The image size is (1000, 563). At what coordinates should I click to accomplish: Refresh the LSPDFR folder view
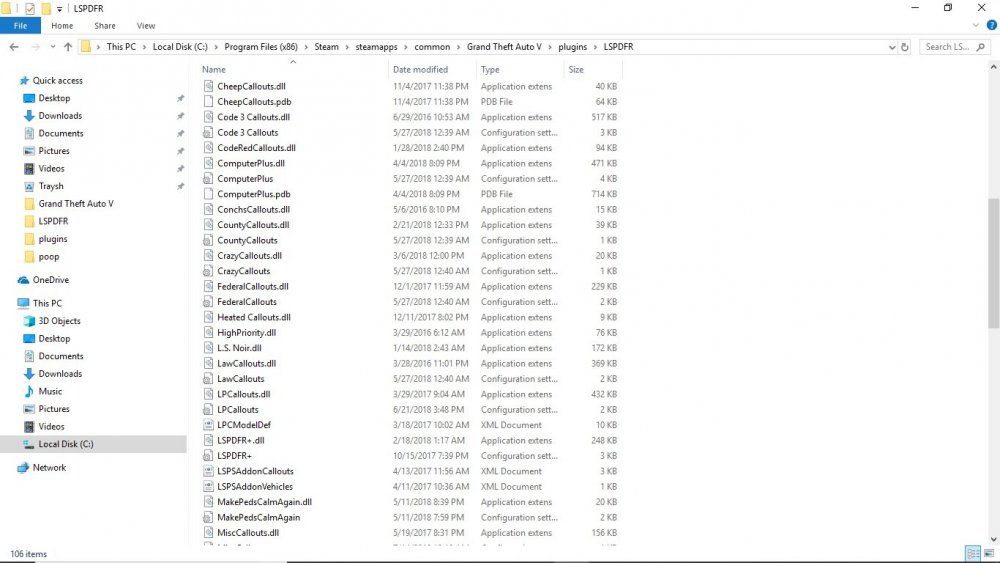(x=904, y=47)
